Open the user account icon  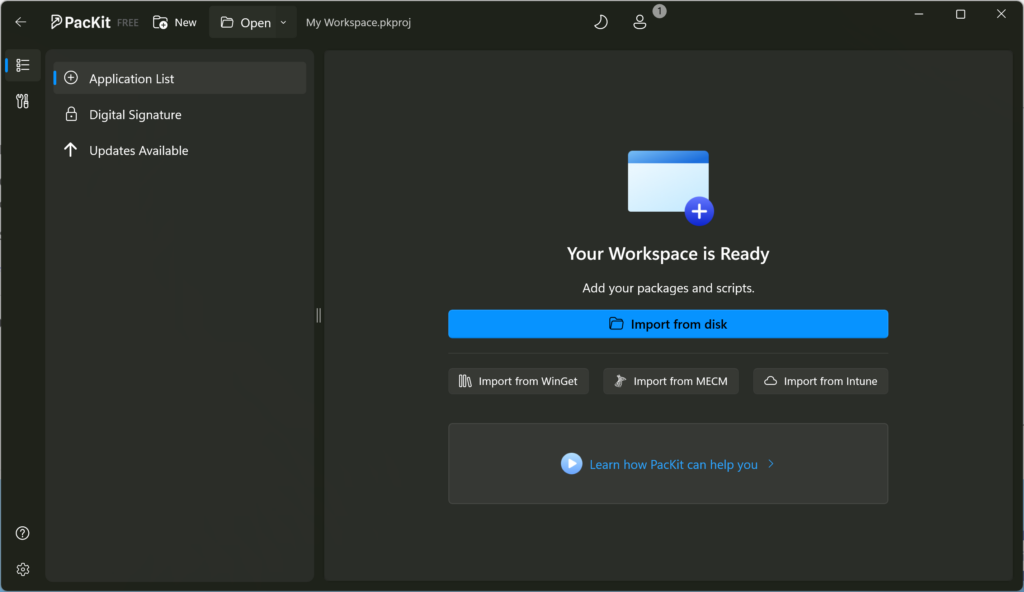[640, 22]
